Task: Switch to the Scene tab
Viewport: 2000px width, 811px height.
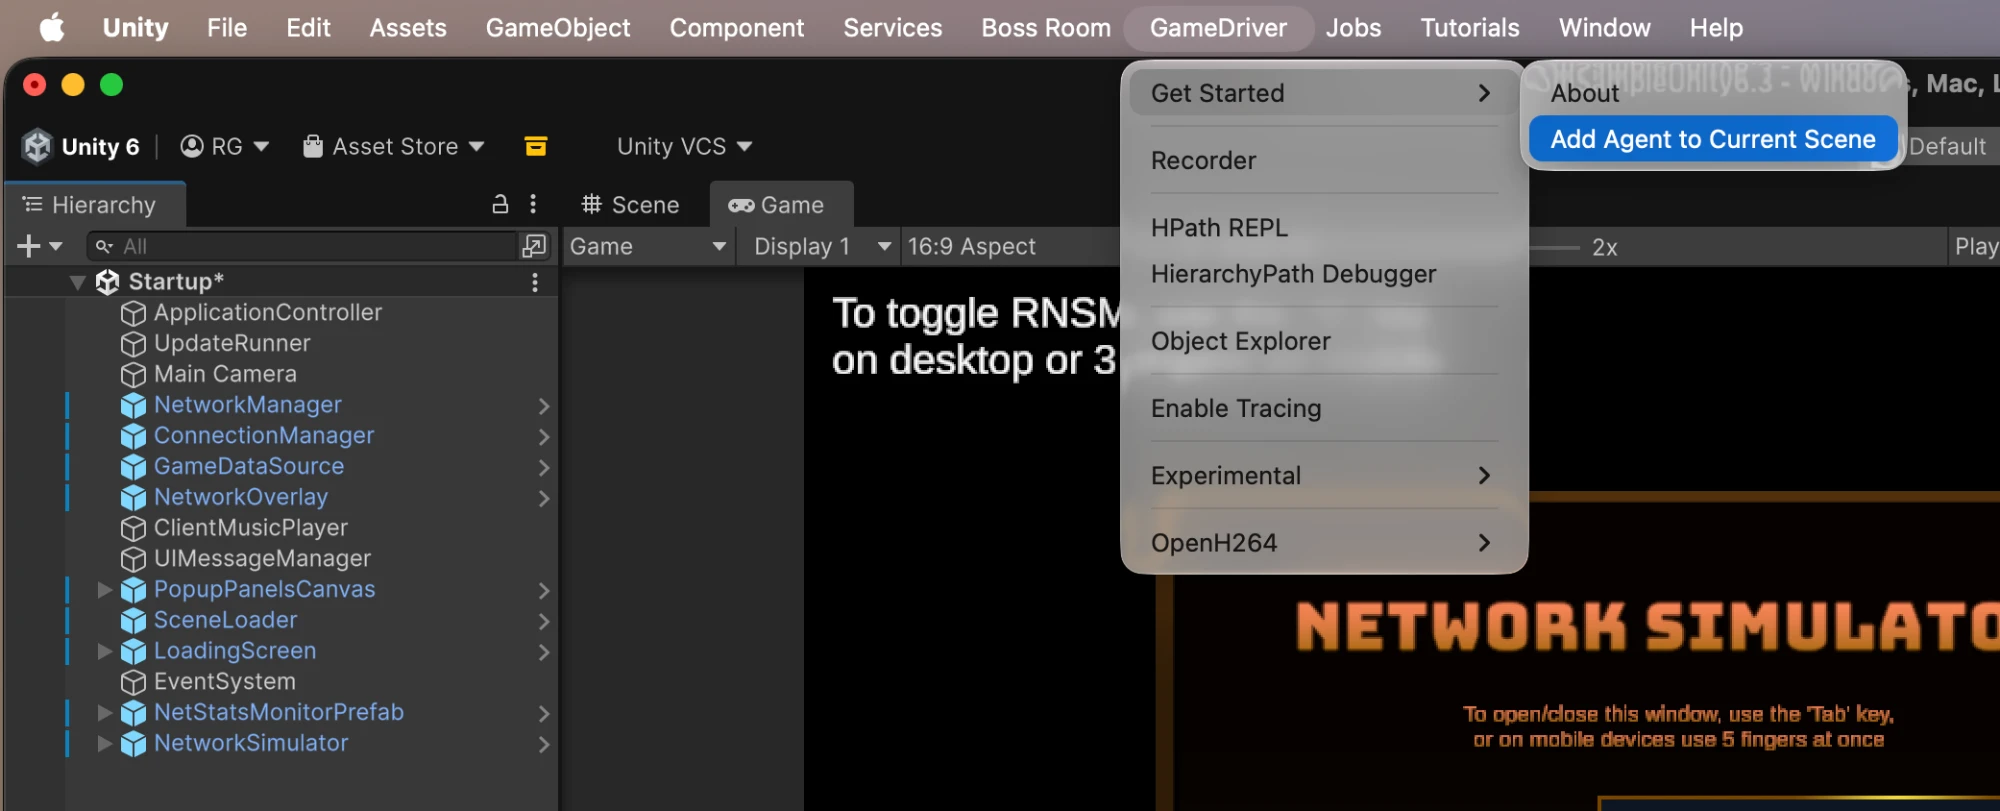Action: pyautogui.click(x=631, y=205)
